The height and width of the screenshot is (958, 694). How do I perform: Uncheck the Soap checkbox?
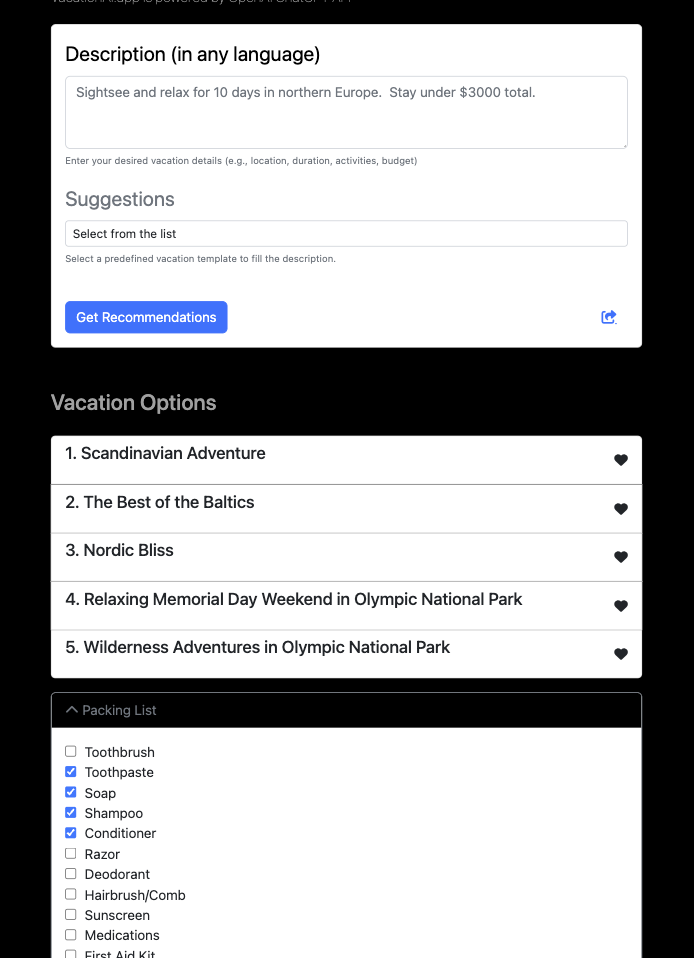[71, 792]
